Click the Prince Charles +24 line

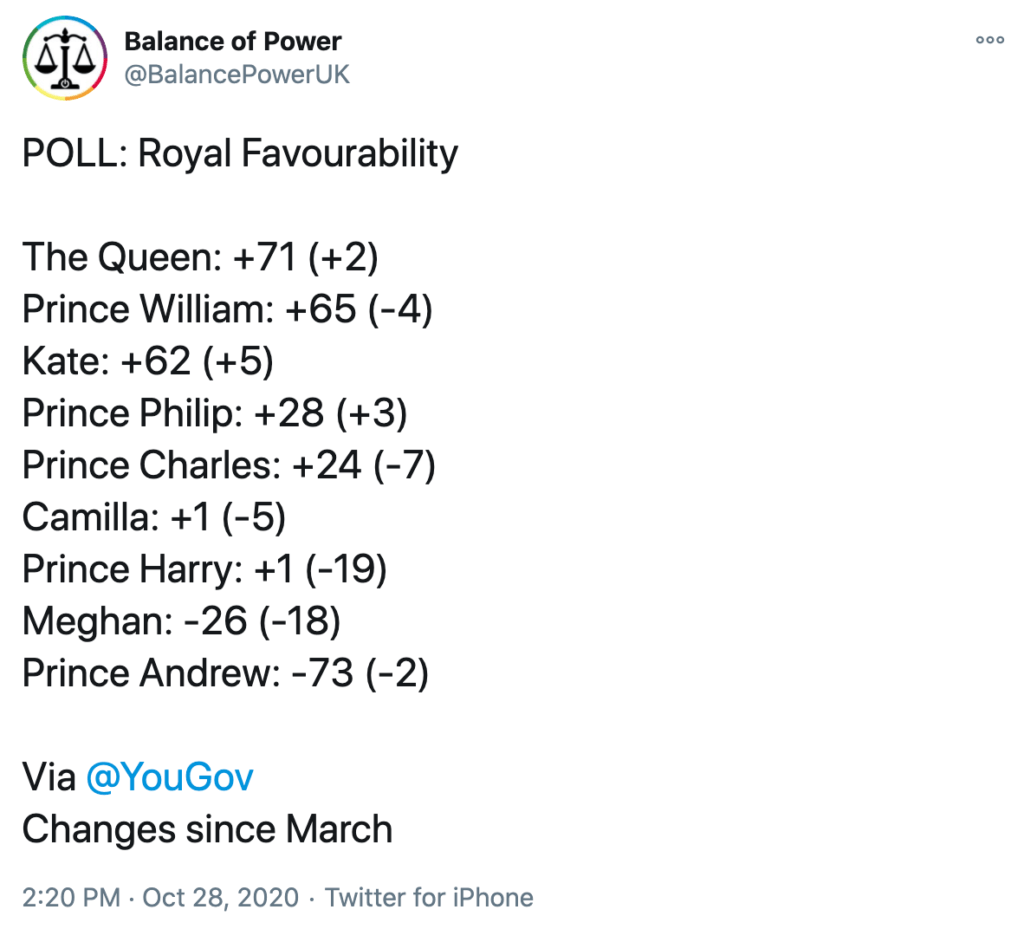(x=229, y=466)
